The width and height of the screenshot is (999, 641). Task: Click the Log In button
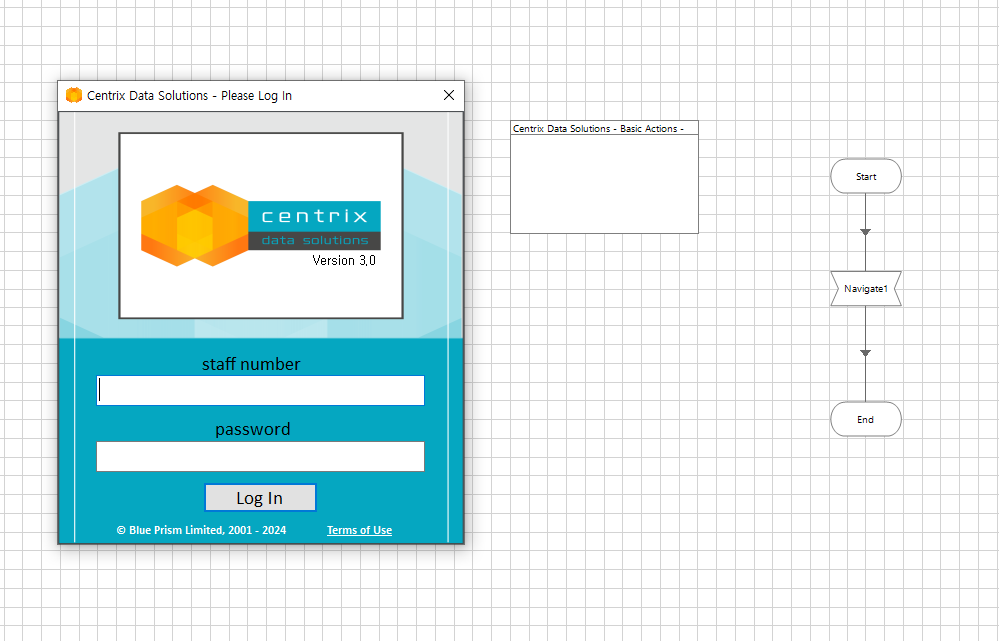(260, 498)
